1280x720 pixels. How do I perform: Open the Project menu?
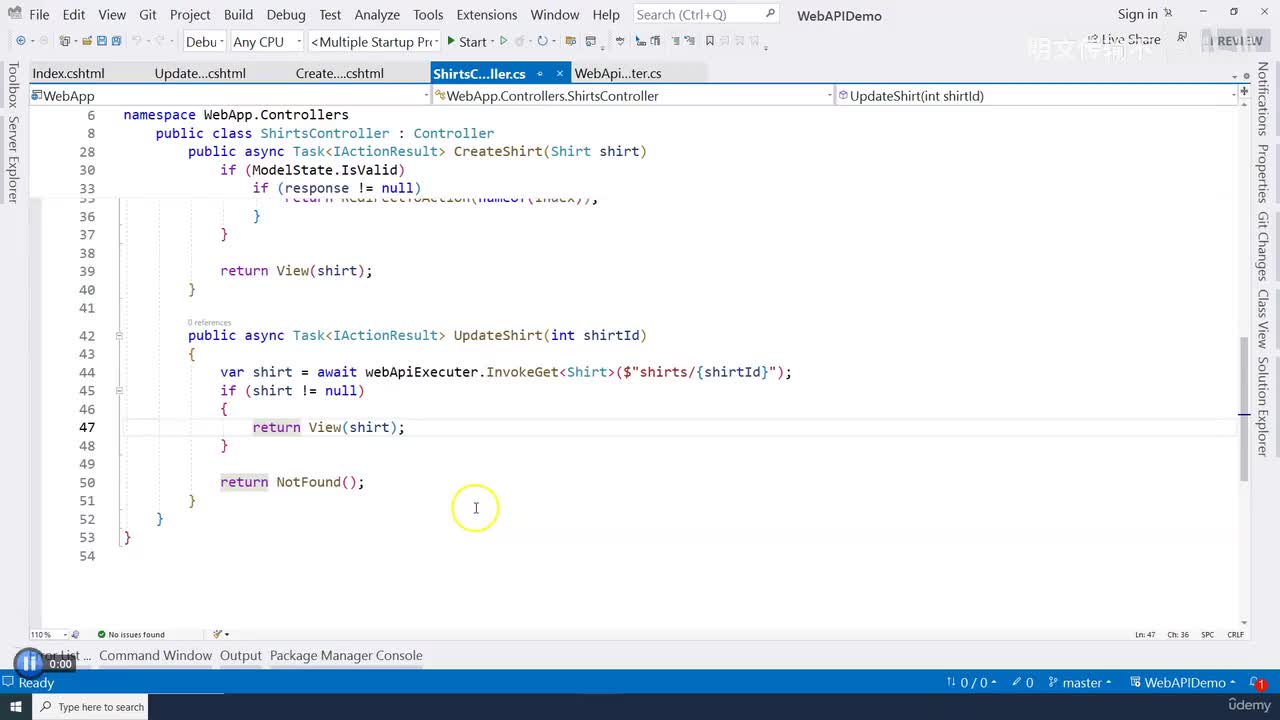[190, 15]
